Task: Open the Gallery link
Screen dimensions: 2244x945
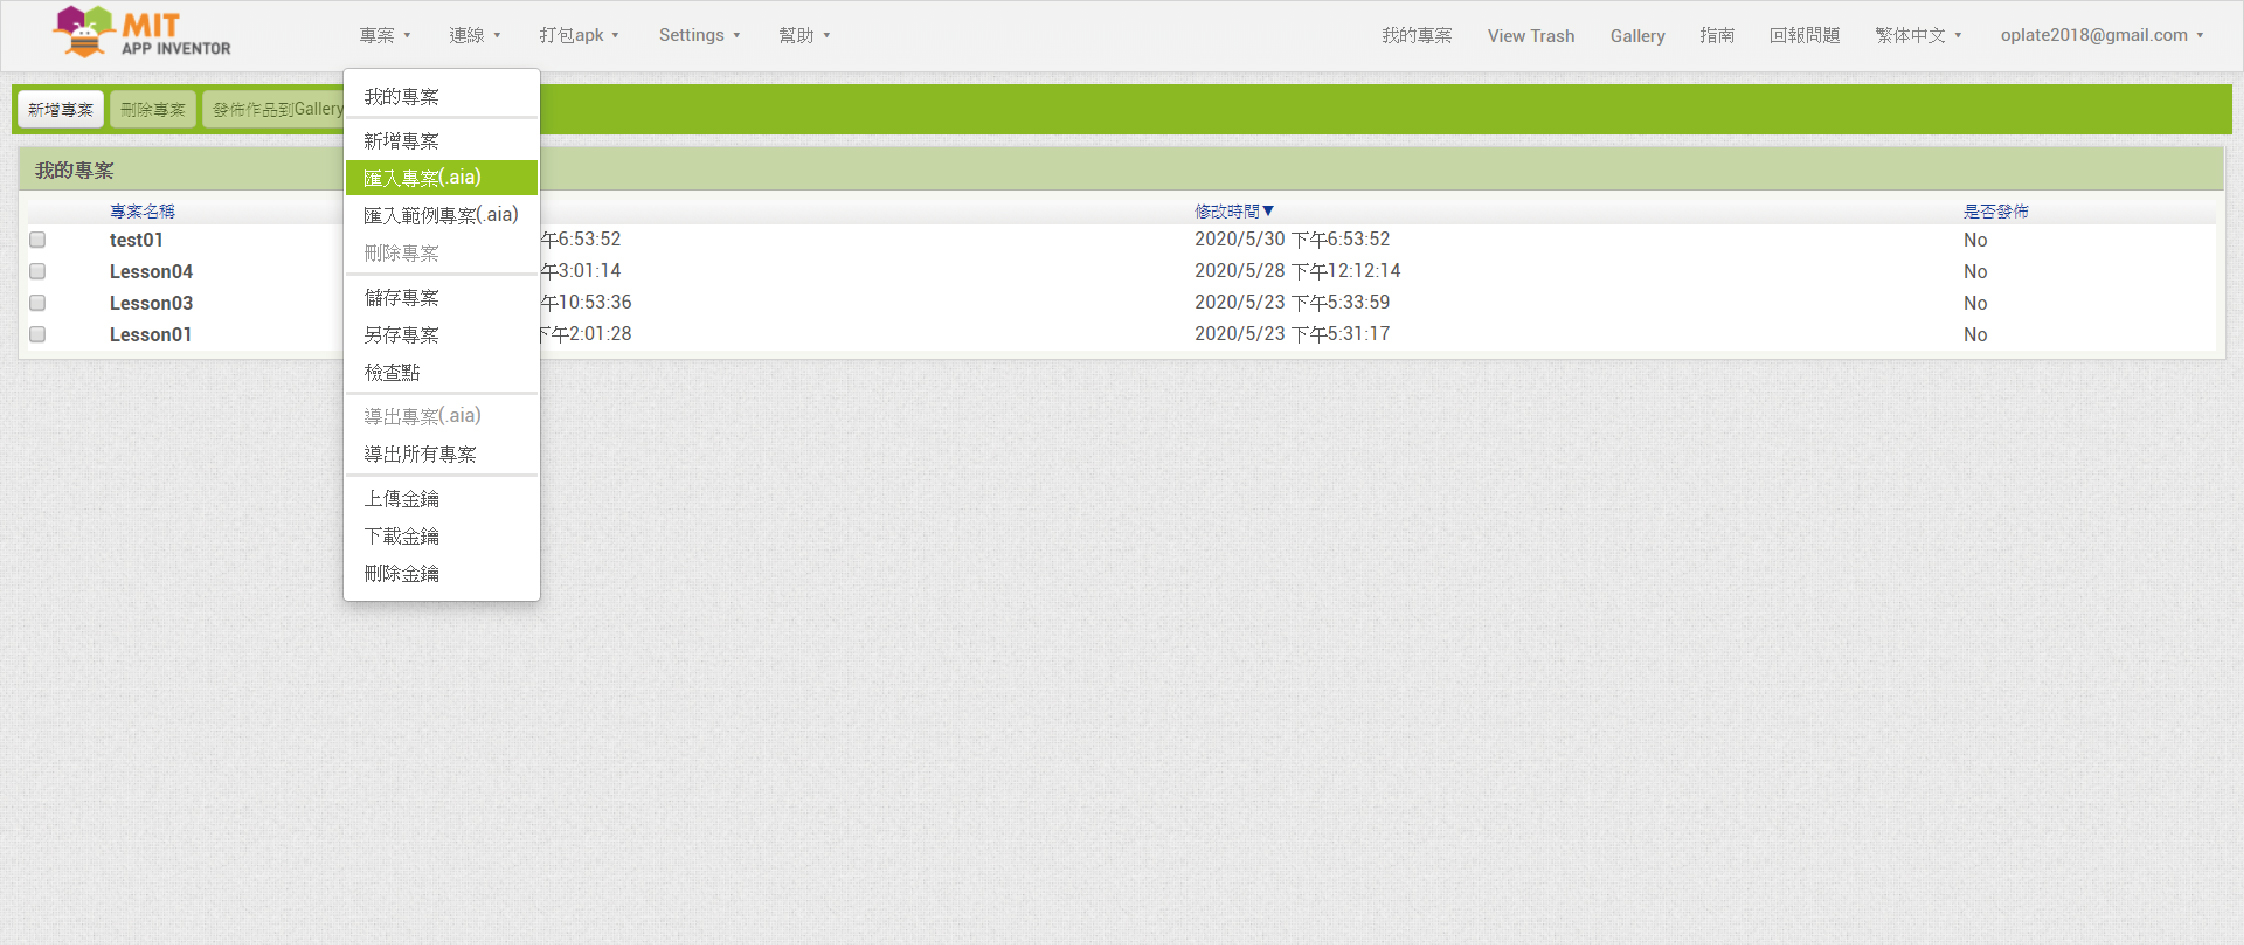Action: coord(1638,35)
